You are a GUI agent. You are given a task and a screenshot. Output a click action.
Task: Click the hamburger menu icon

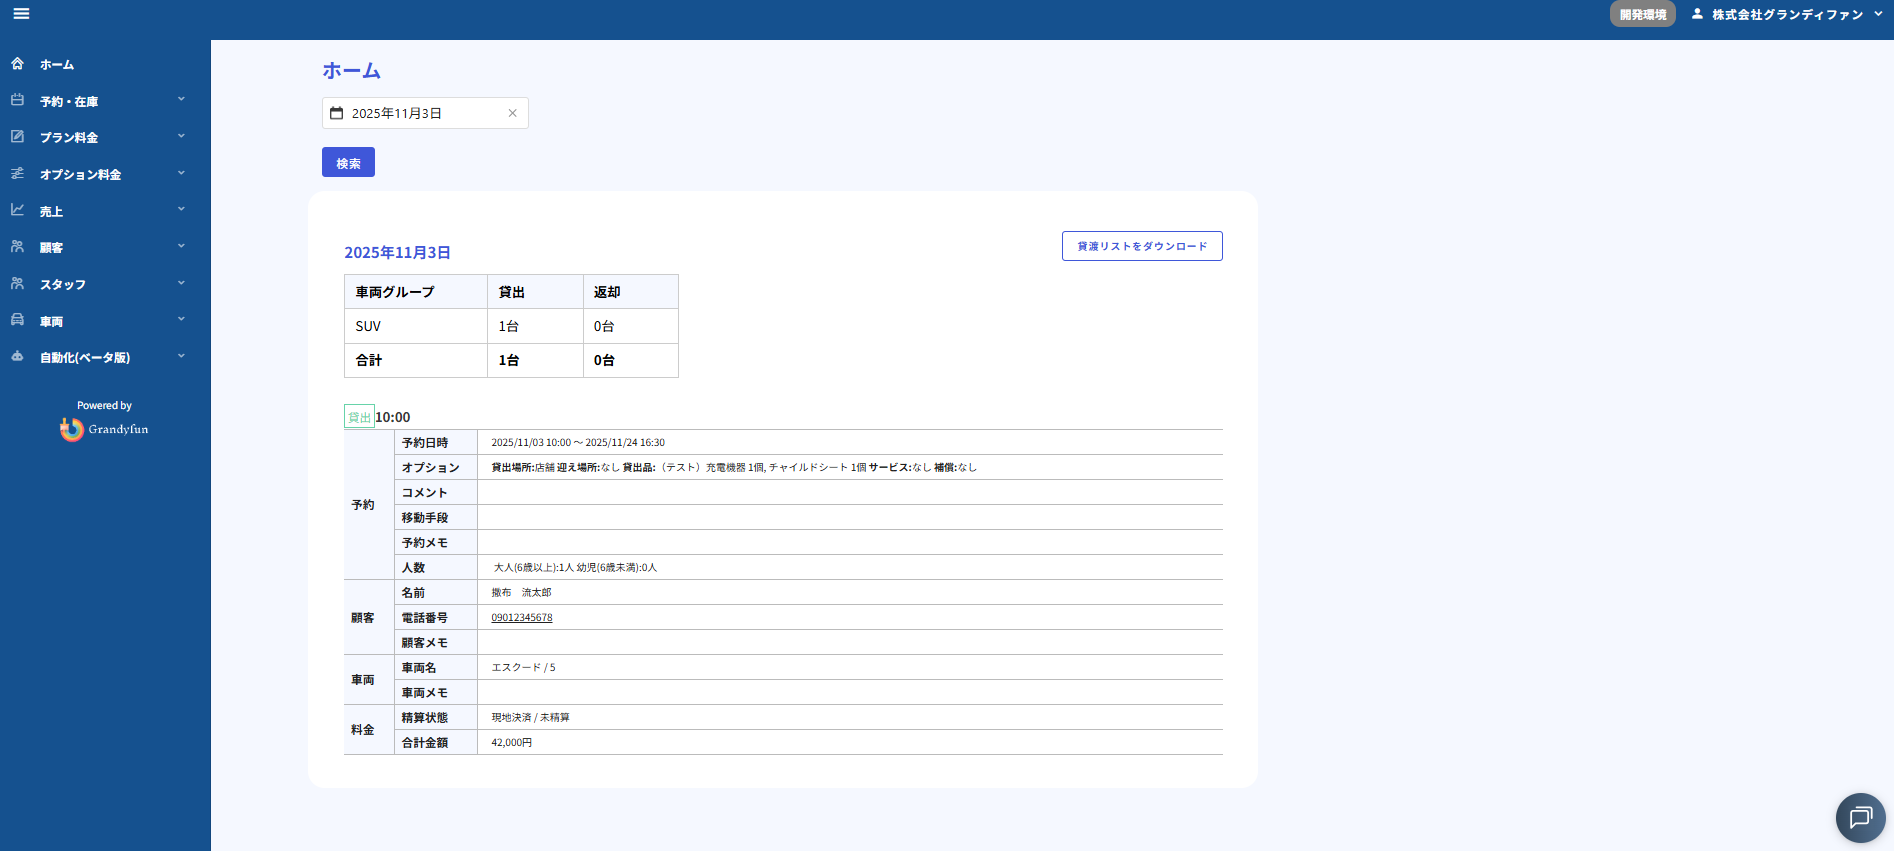21,14
